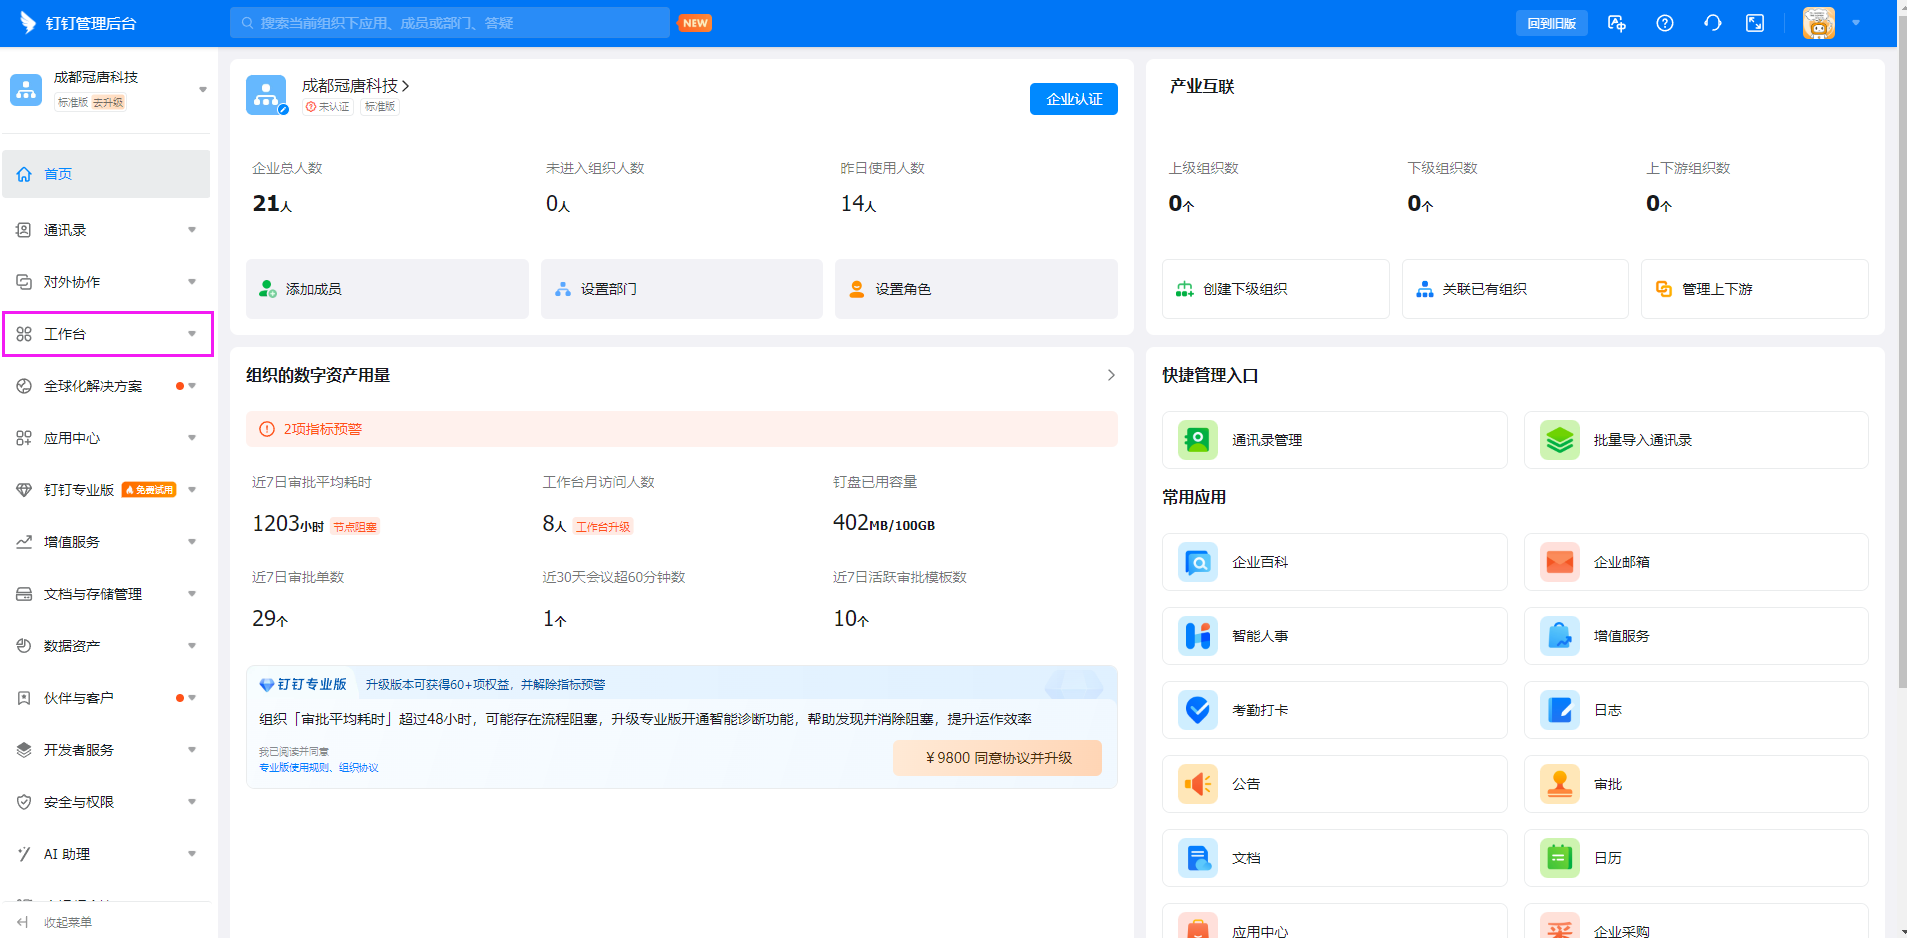
Task: Expand the 工作台 sidebar menu
Action: (x=192, y=334)
